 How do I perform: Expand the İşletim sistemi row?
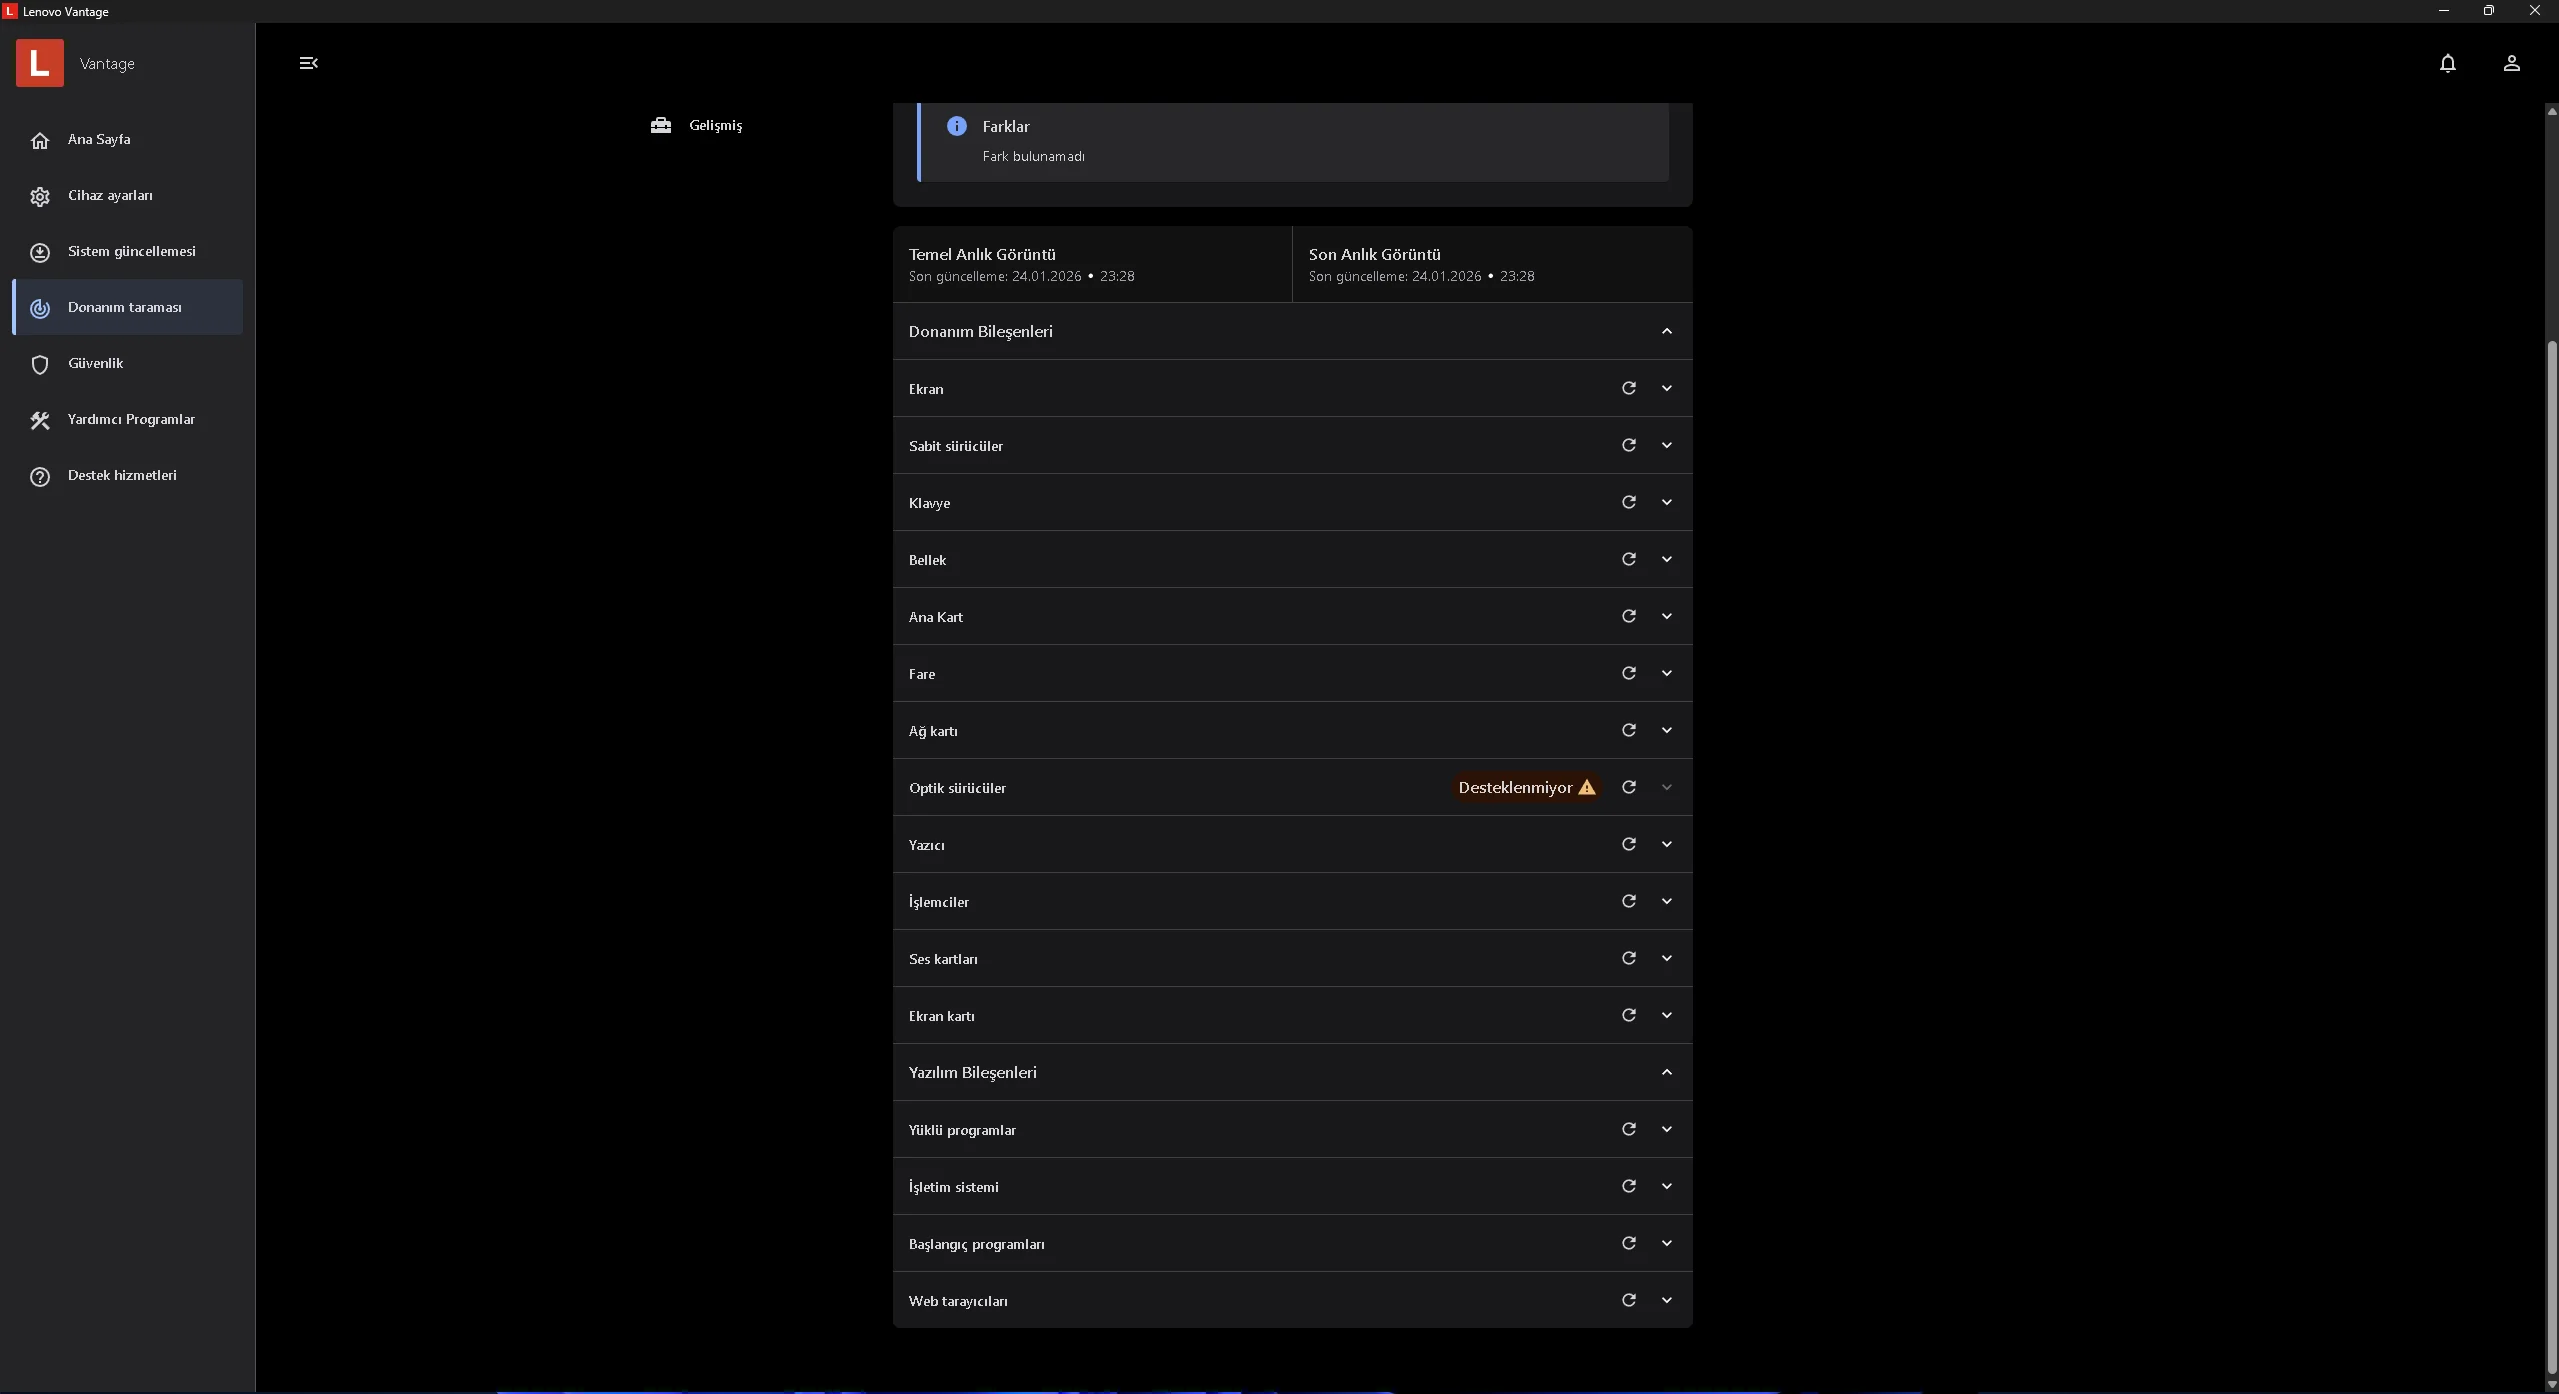pos(1666,1186)
